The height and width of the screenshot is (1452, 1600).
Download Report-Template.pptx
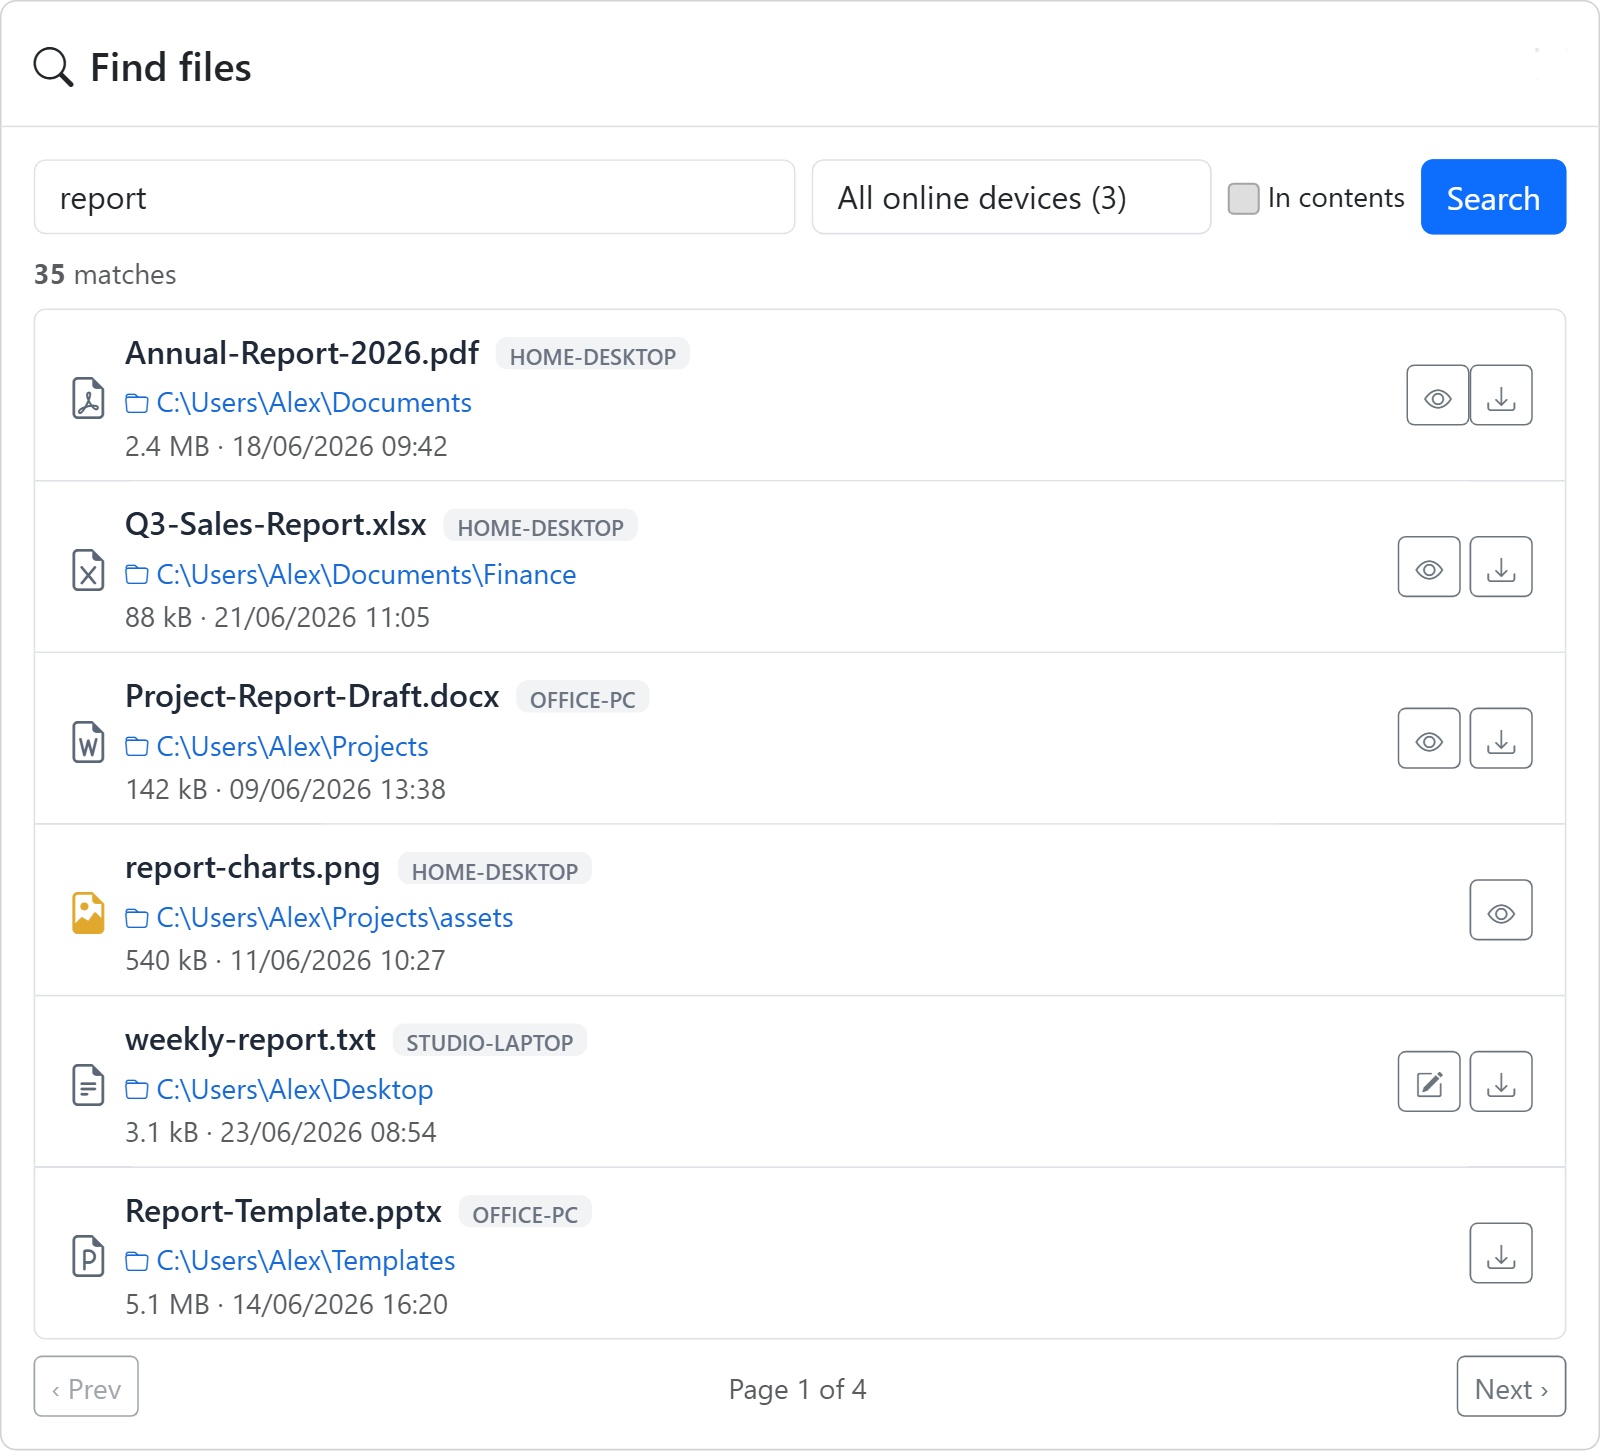click(1501, 1253)
